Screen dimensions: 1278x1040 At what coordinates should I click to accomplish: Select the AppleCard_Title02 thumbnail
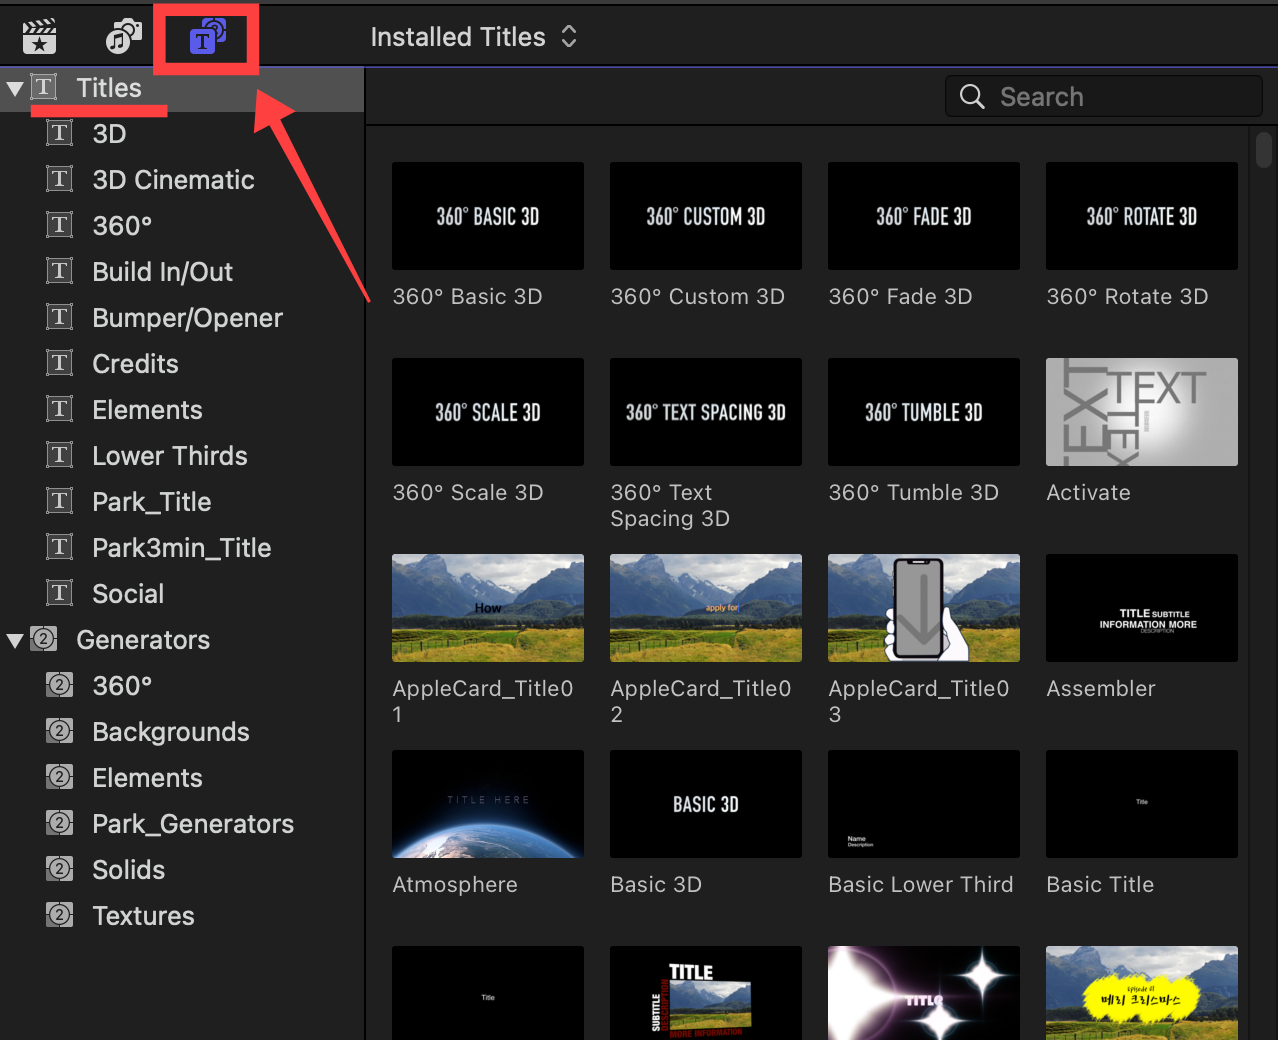706,608
